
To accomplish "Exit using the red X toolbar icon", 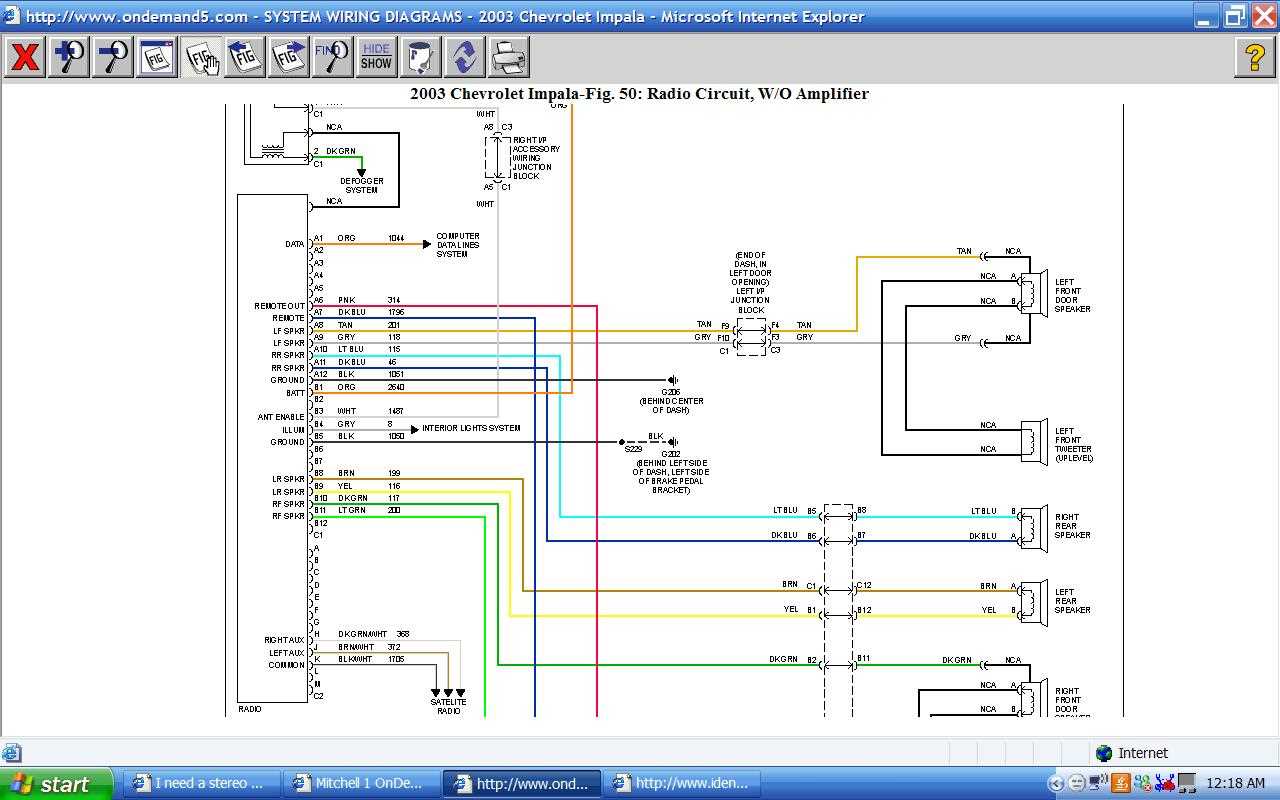I will [x=25, y=57].
